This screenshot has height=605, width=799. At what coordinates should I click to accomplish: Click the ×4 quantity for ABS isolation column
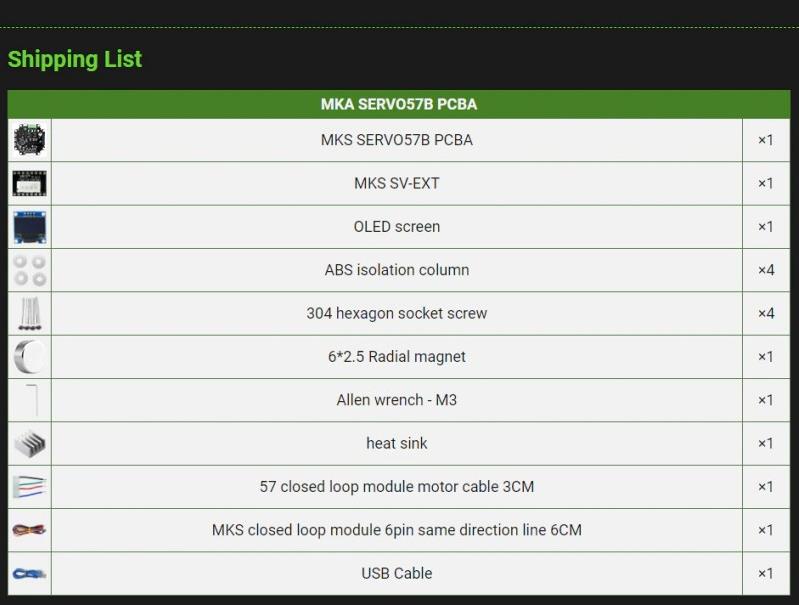[766, 270]
